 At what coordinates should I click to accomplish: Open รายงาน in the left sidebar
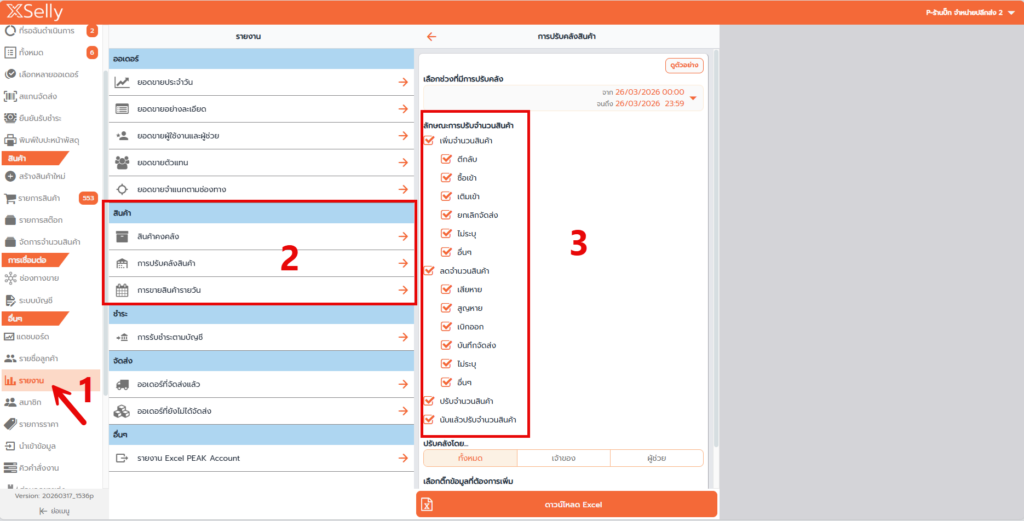(32, 380)
